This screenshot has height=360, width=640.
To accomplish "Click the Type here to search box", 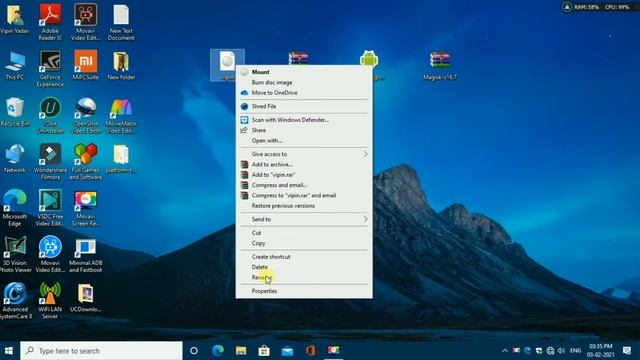I will coord(101,351).
